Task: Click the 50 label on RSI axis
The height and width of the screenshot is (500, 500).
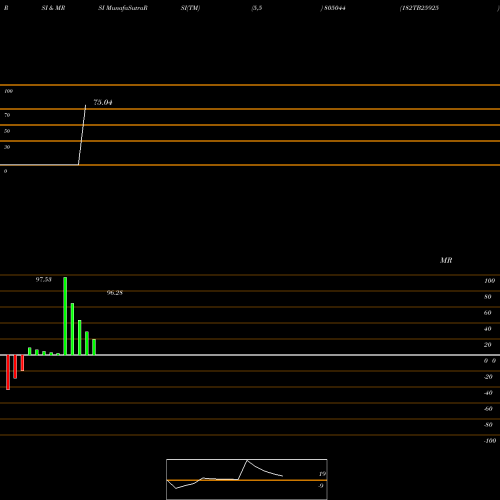Action: [7, 131]
